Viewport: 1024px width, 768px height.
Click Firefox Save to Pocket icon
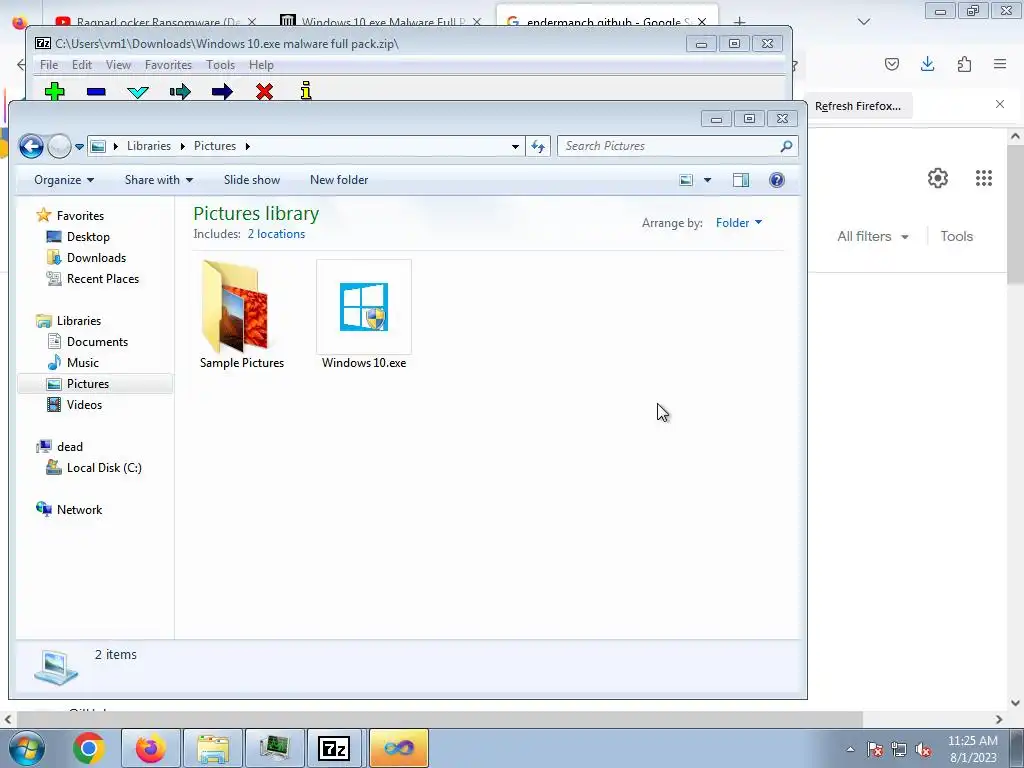[891, 64]
